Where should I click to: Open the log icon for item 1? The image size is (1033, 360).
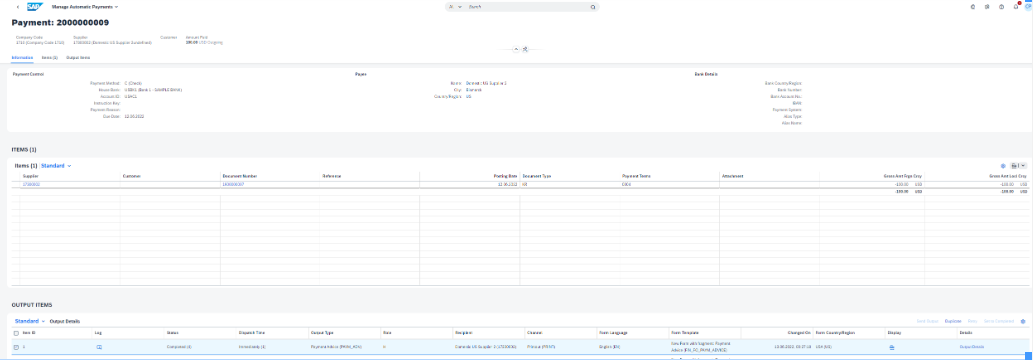point(99,347)
